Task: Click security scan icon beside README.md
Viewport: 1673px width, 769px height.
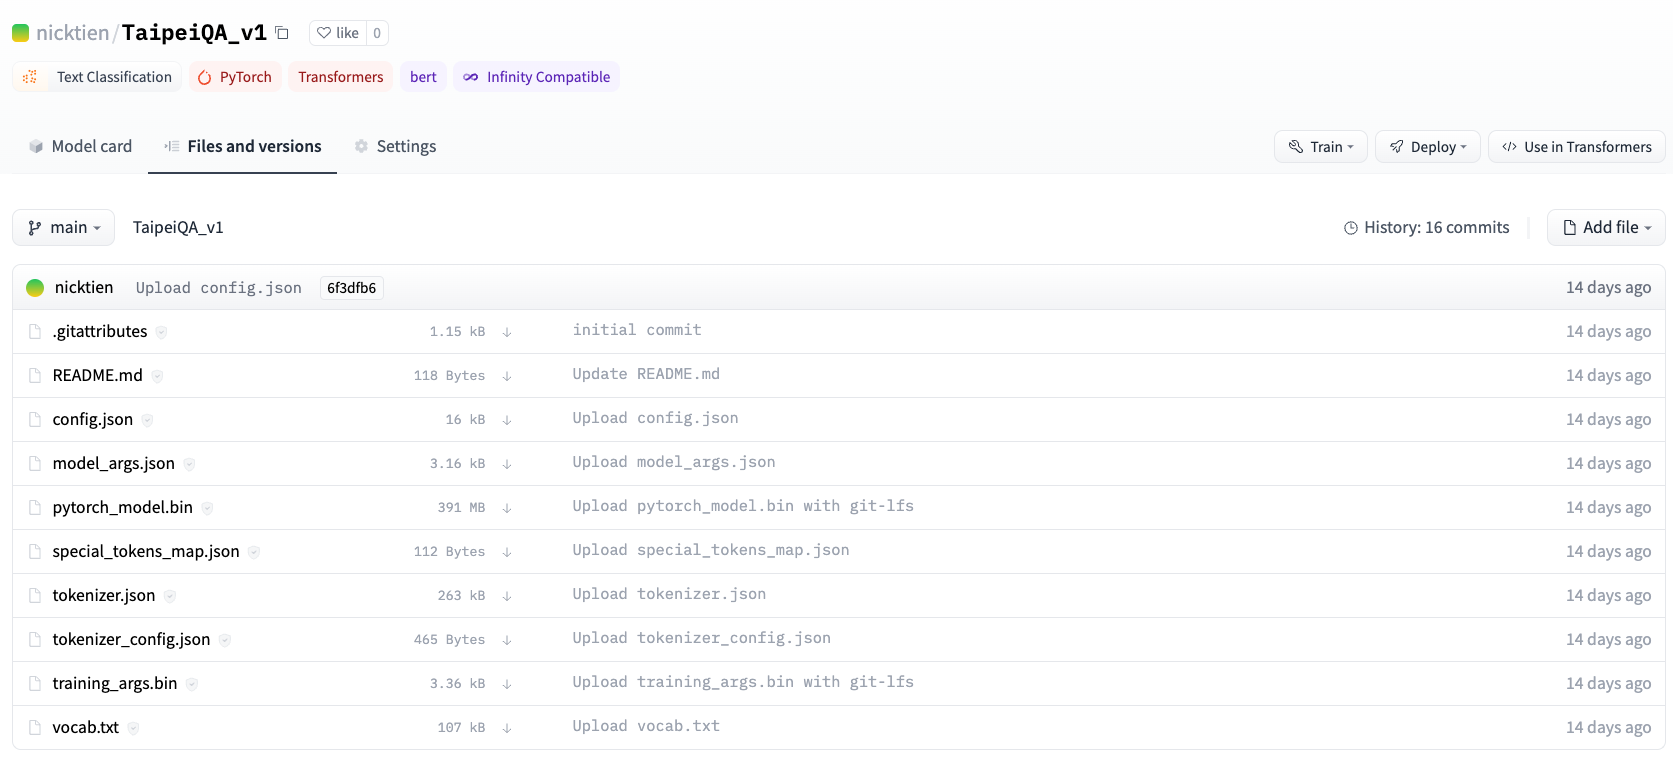Action: pos(157,376)
